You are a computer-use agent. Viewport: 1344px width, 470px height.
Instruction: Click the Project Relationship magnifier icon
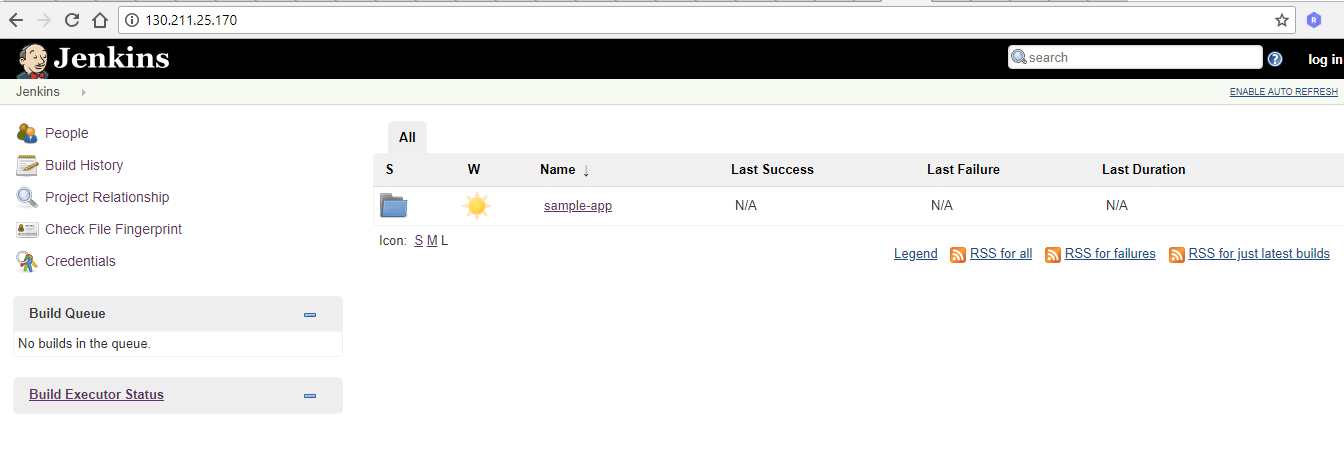pos(27,197)
